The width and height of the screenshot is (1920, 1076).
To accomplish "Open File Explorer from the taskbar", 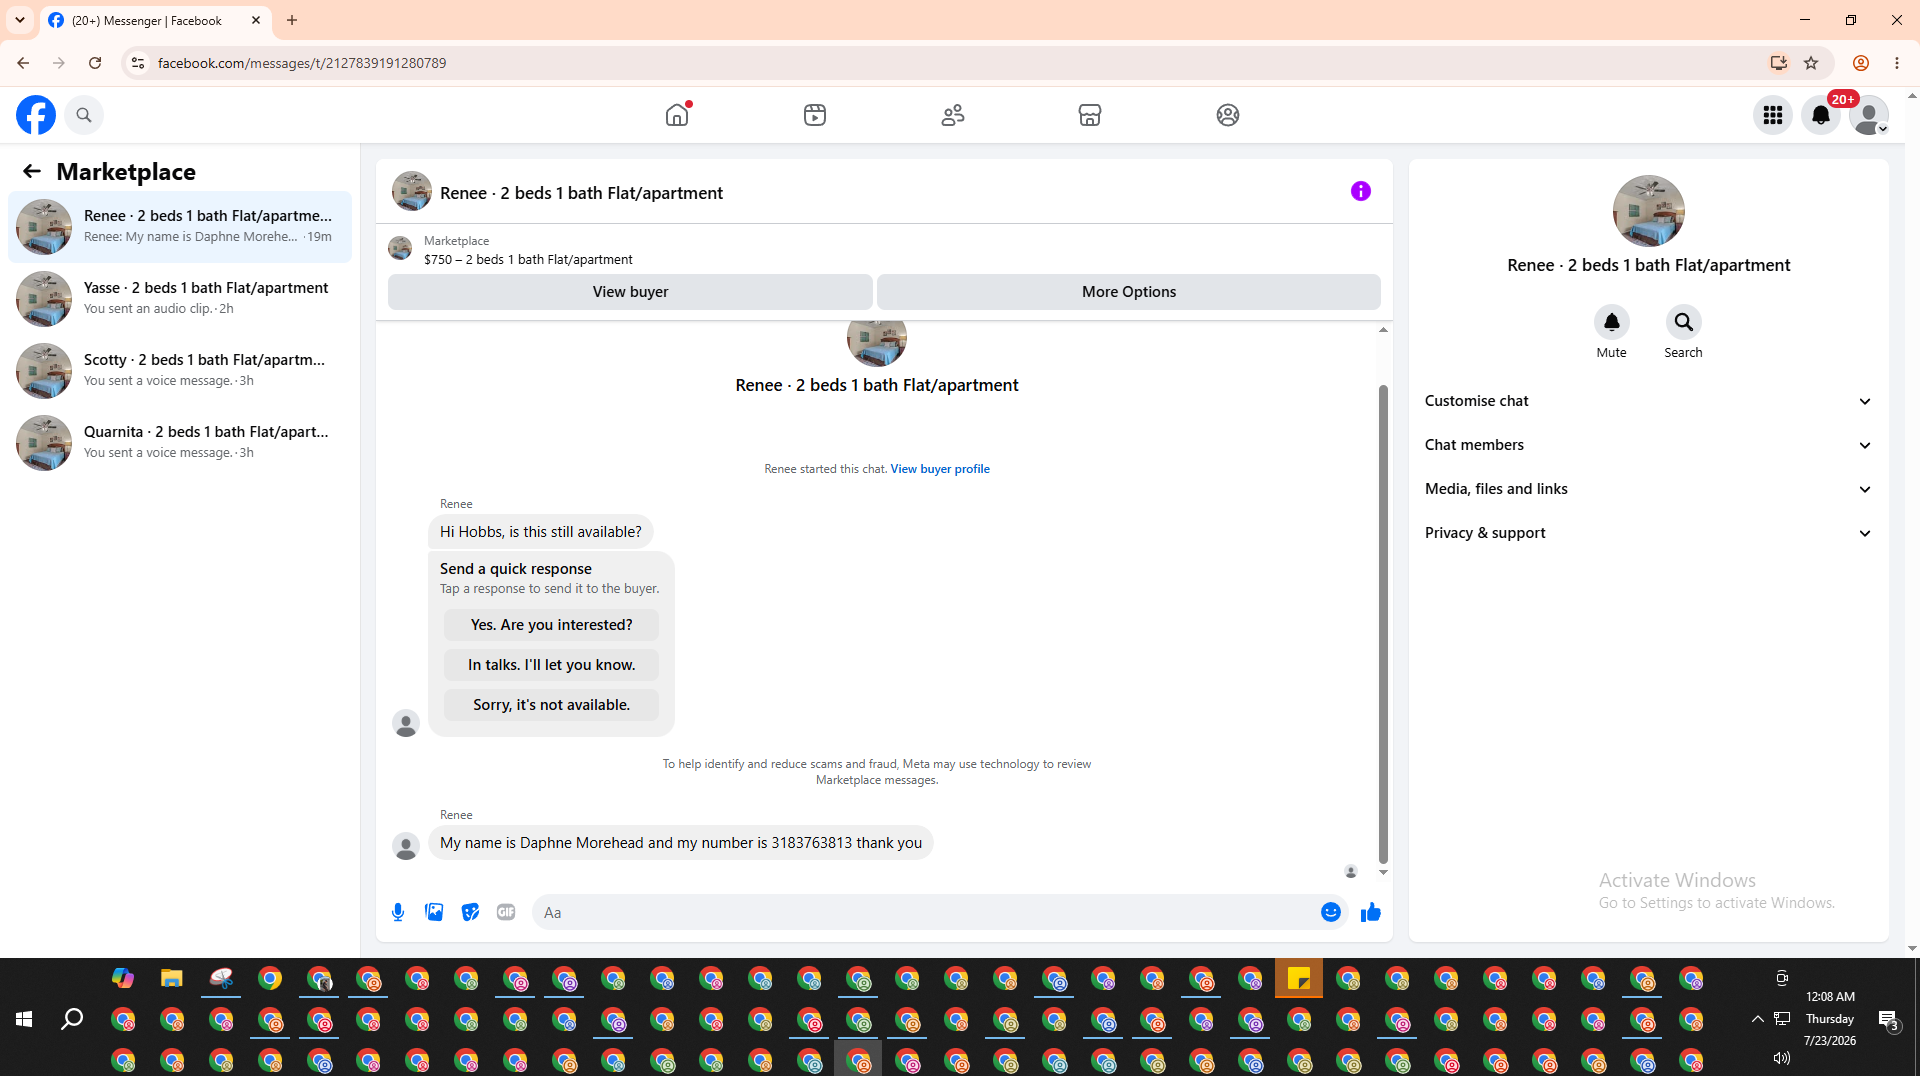I will point(172,978).
